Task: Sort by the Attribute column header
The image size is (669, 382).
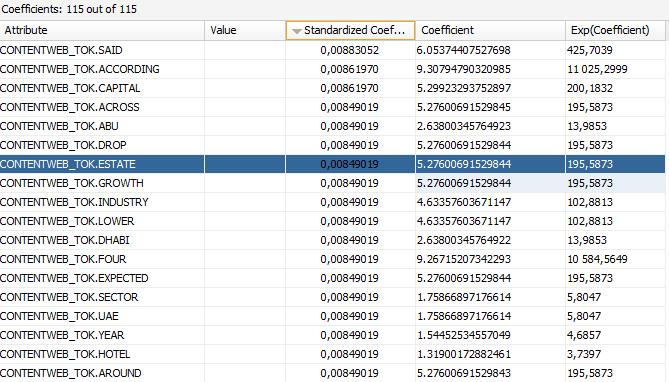Action: pos(102,30)
